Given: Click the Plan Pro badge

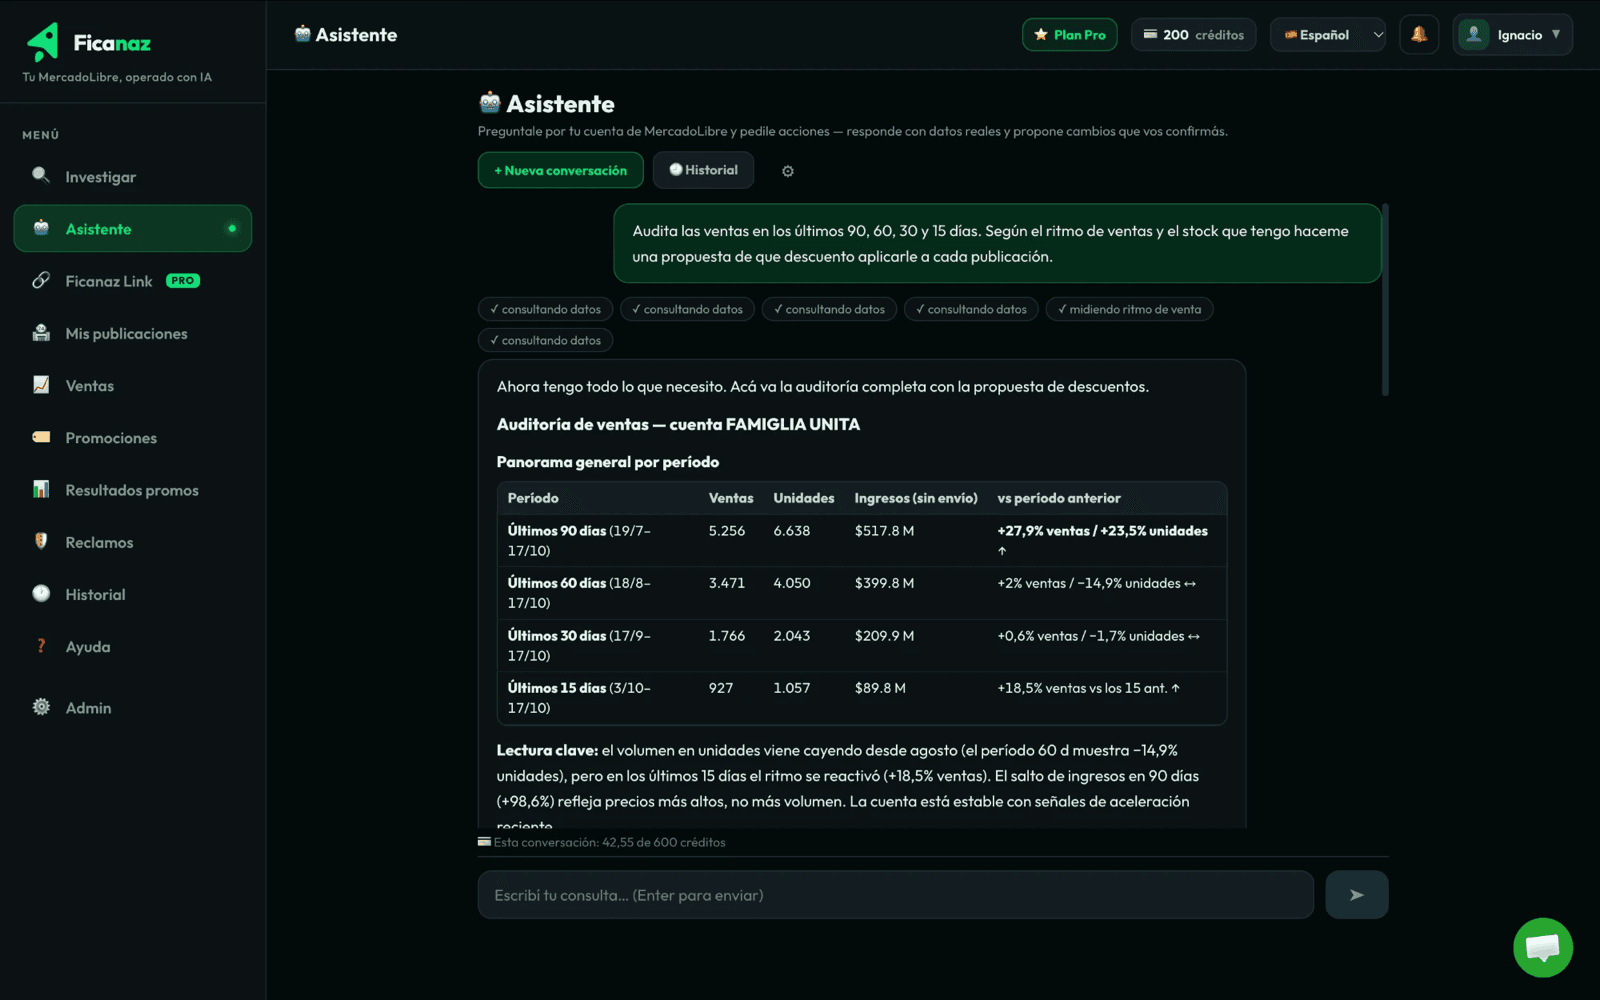Looking at the screenshot, I should pos(1070,35).
